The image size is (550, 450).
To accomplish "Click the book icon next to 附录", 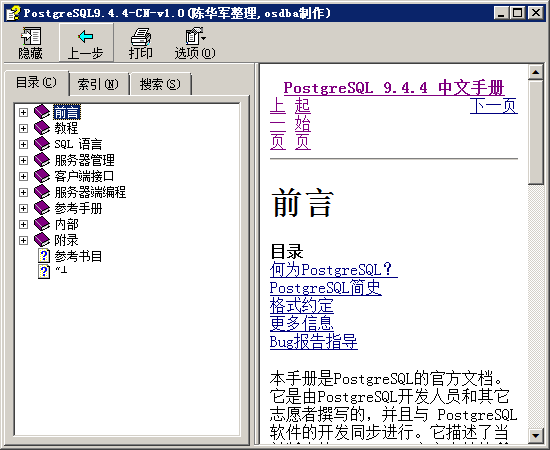I will [42, 240].
